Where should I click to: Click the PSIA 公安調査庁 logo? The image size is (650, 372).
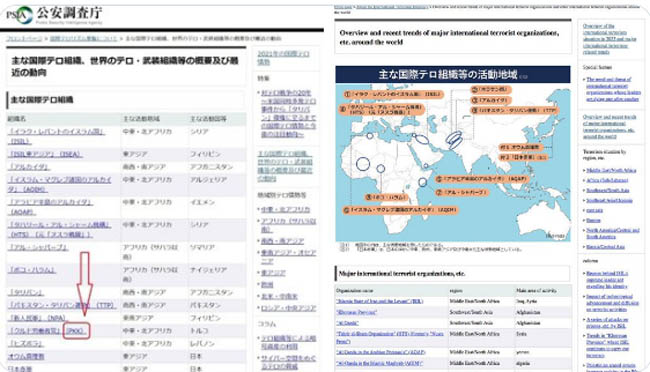(54, 15)
